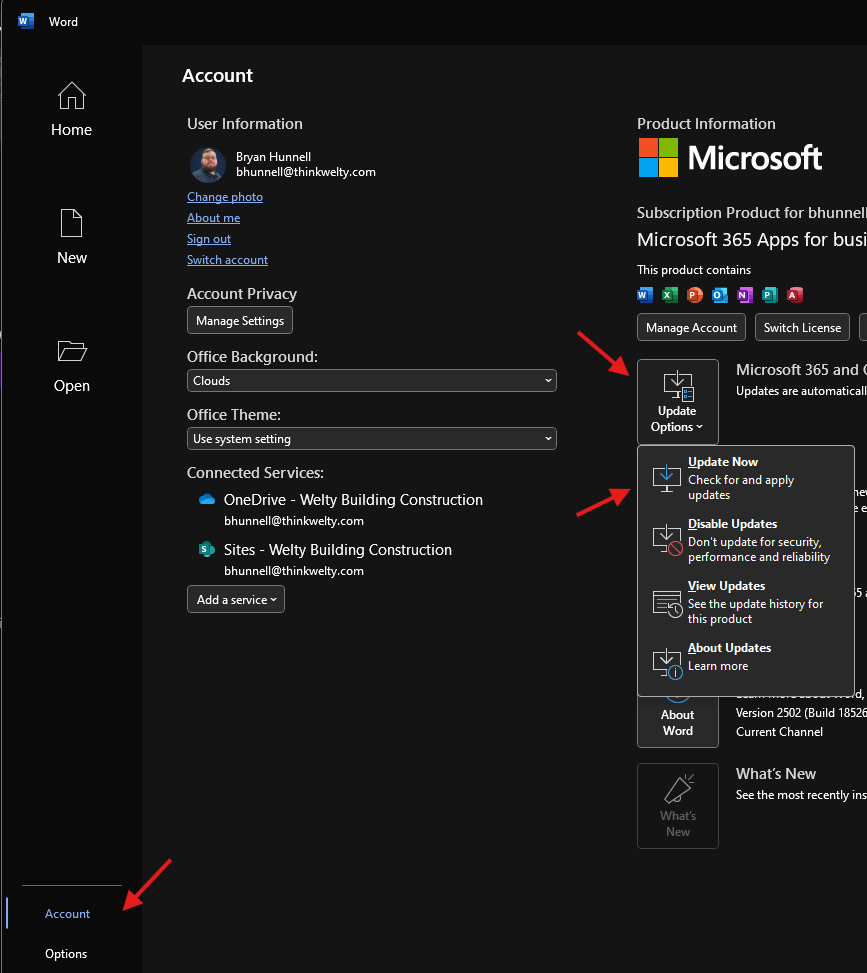Click the Outlook icon in the product row
Image resolution: width=867 pixels, height=973 pixels.
[720, 295]
